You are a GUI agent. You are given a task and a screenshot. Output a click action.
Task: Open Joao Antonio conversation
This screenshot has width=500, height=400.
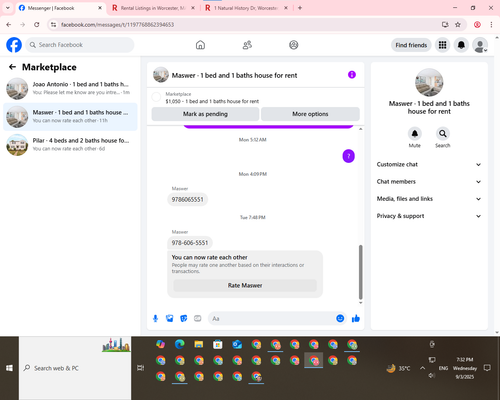(x=70, y=89)
